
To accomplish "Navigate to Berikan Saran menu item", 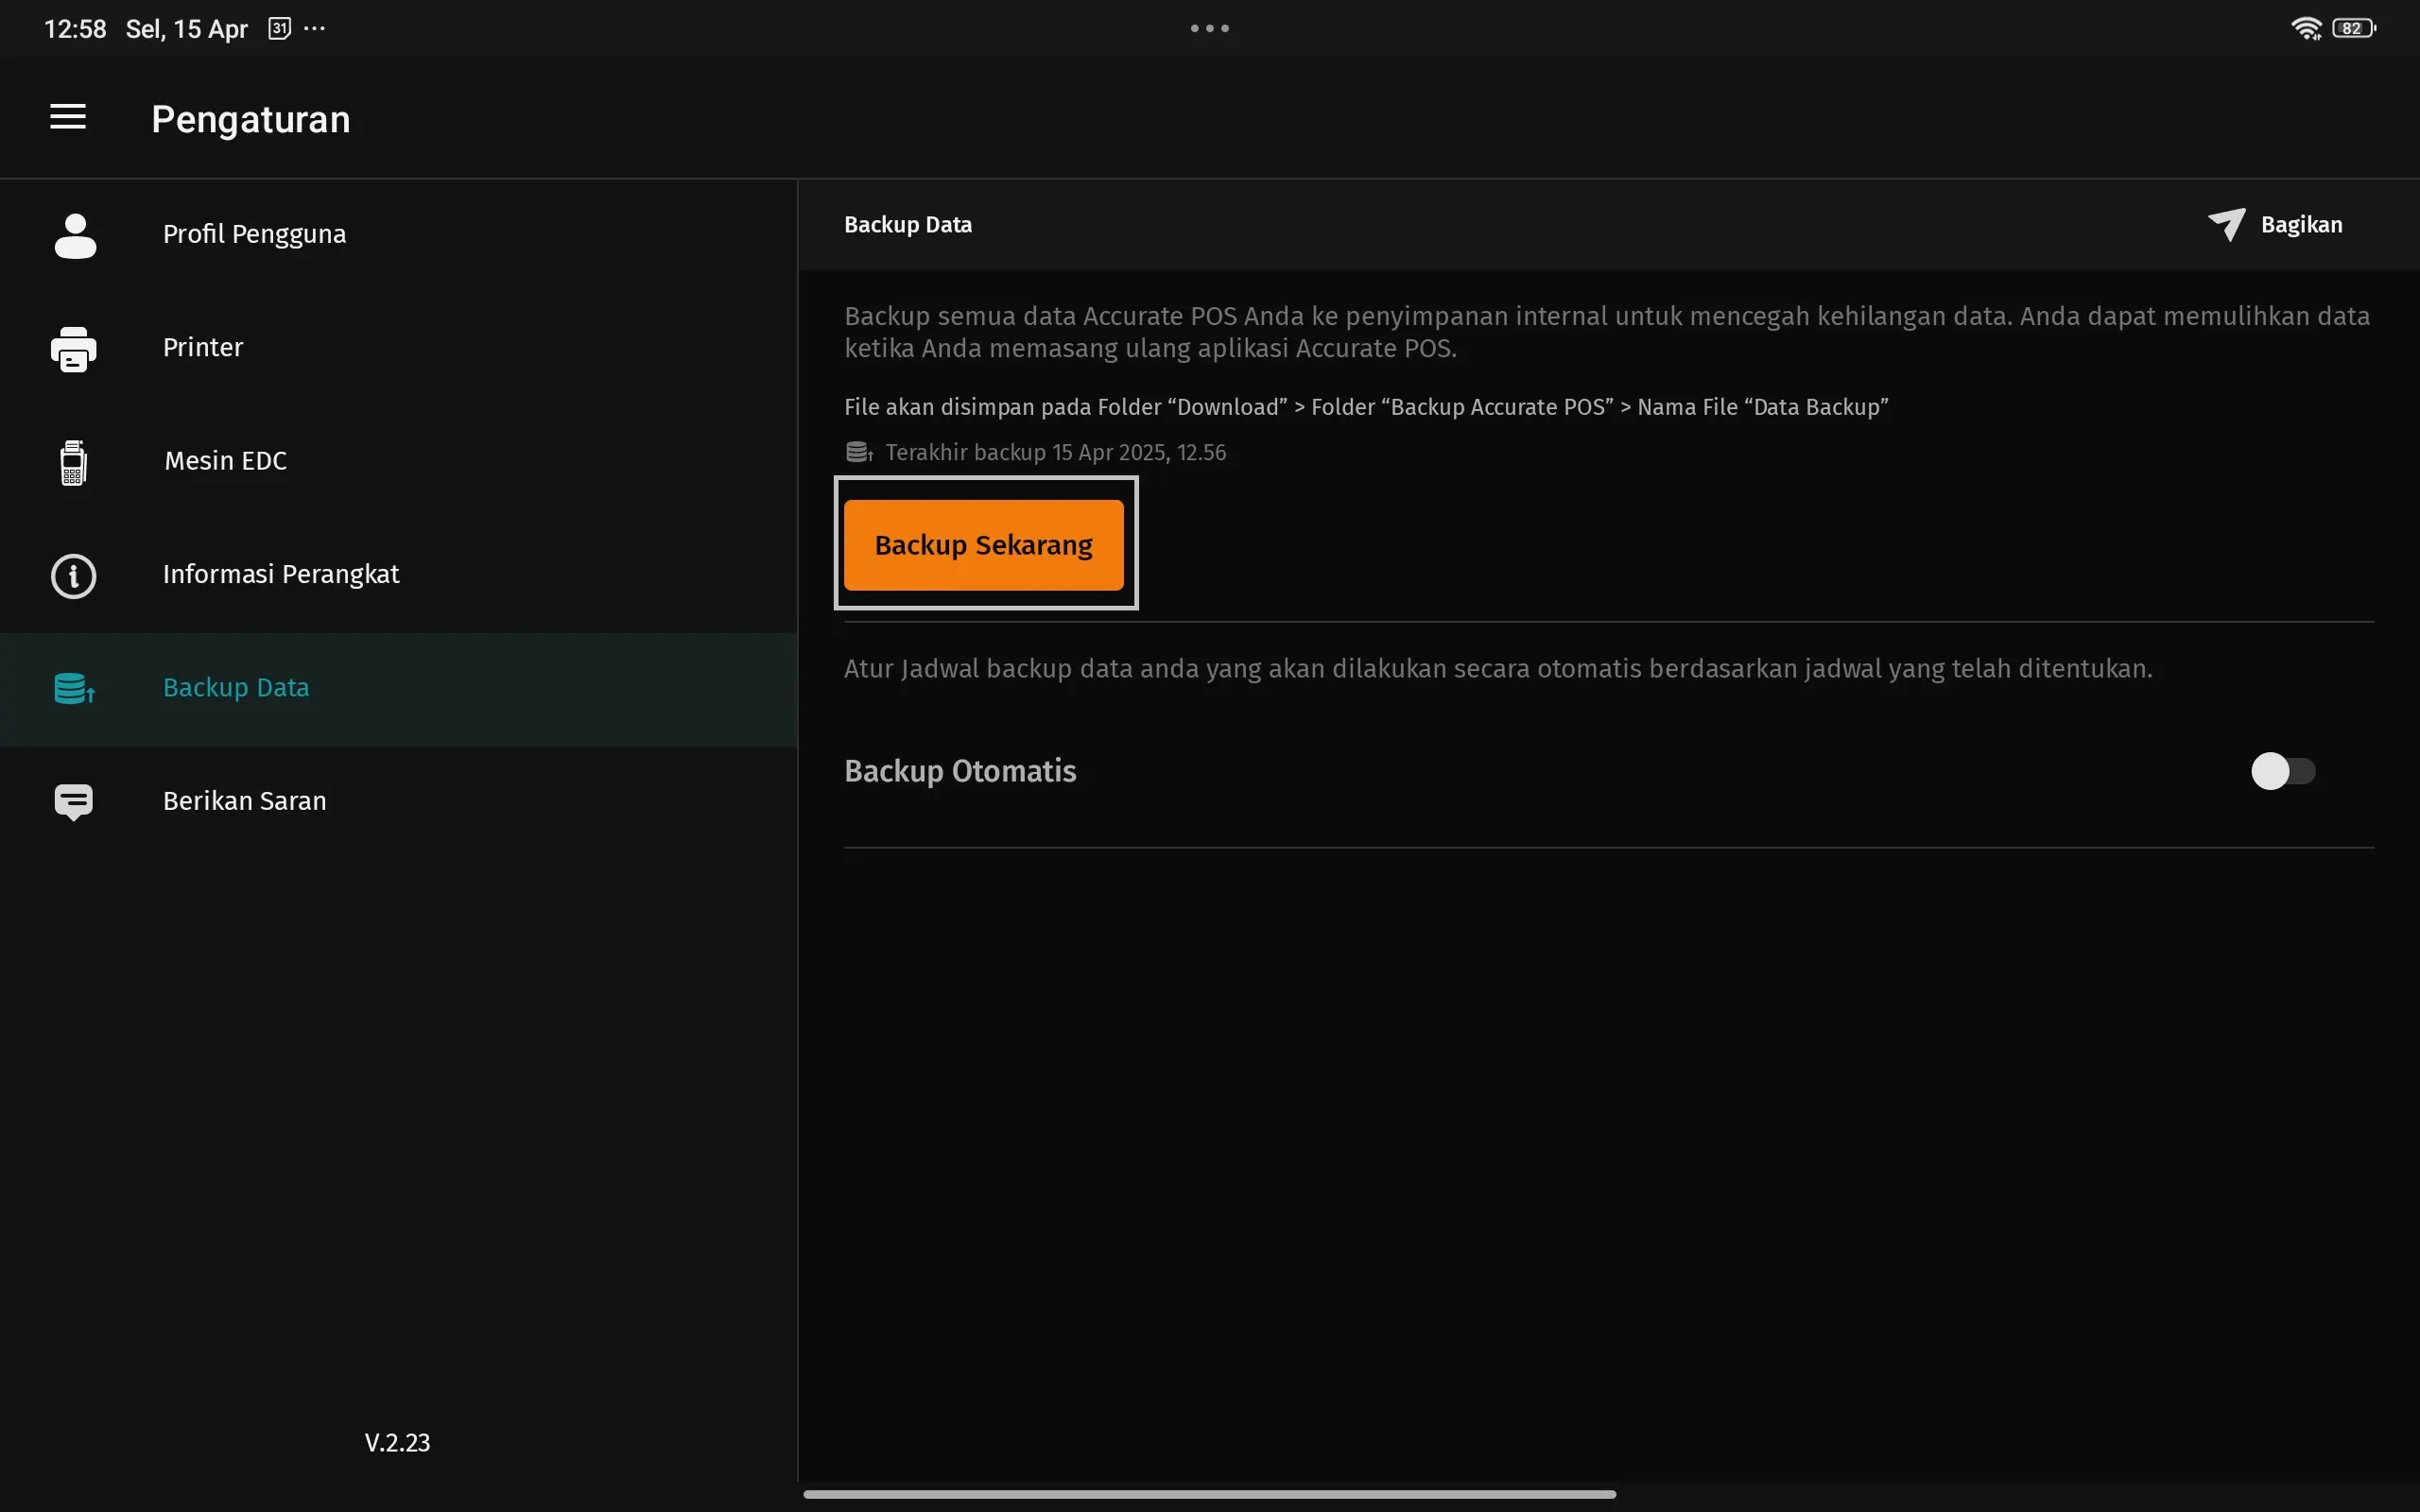I will click(x=244, y=800).
